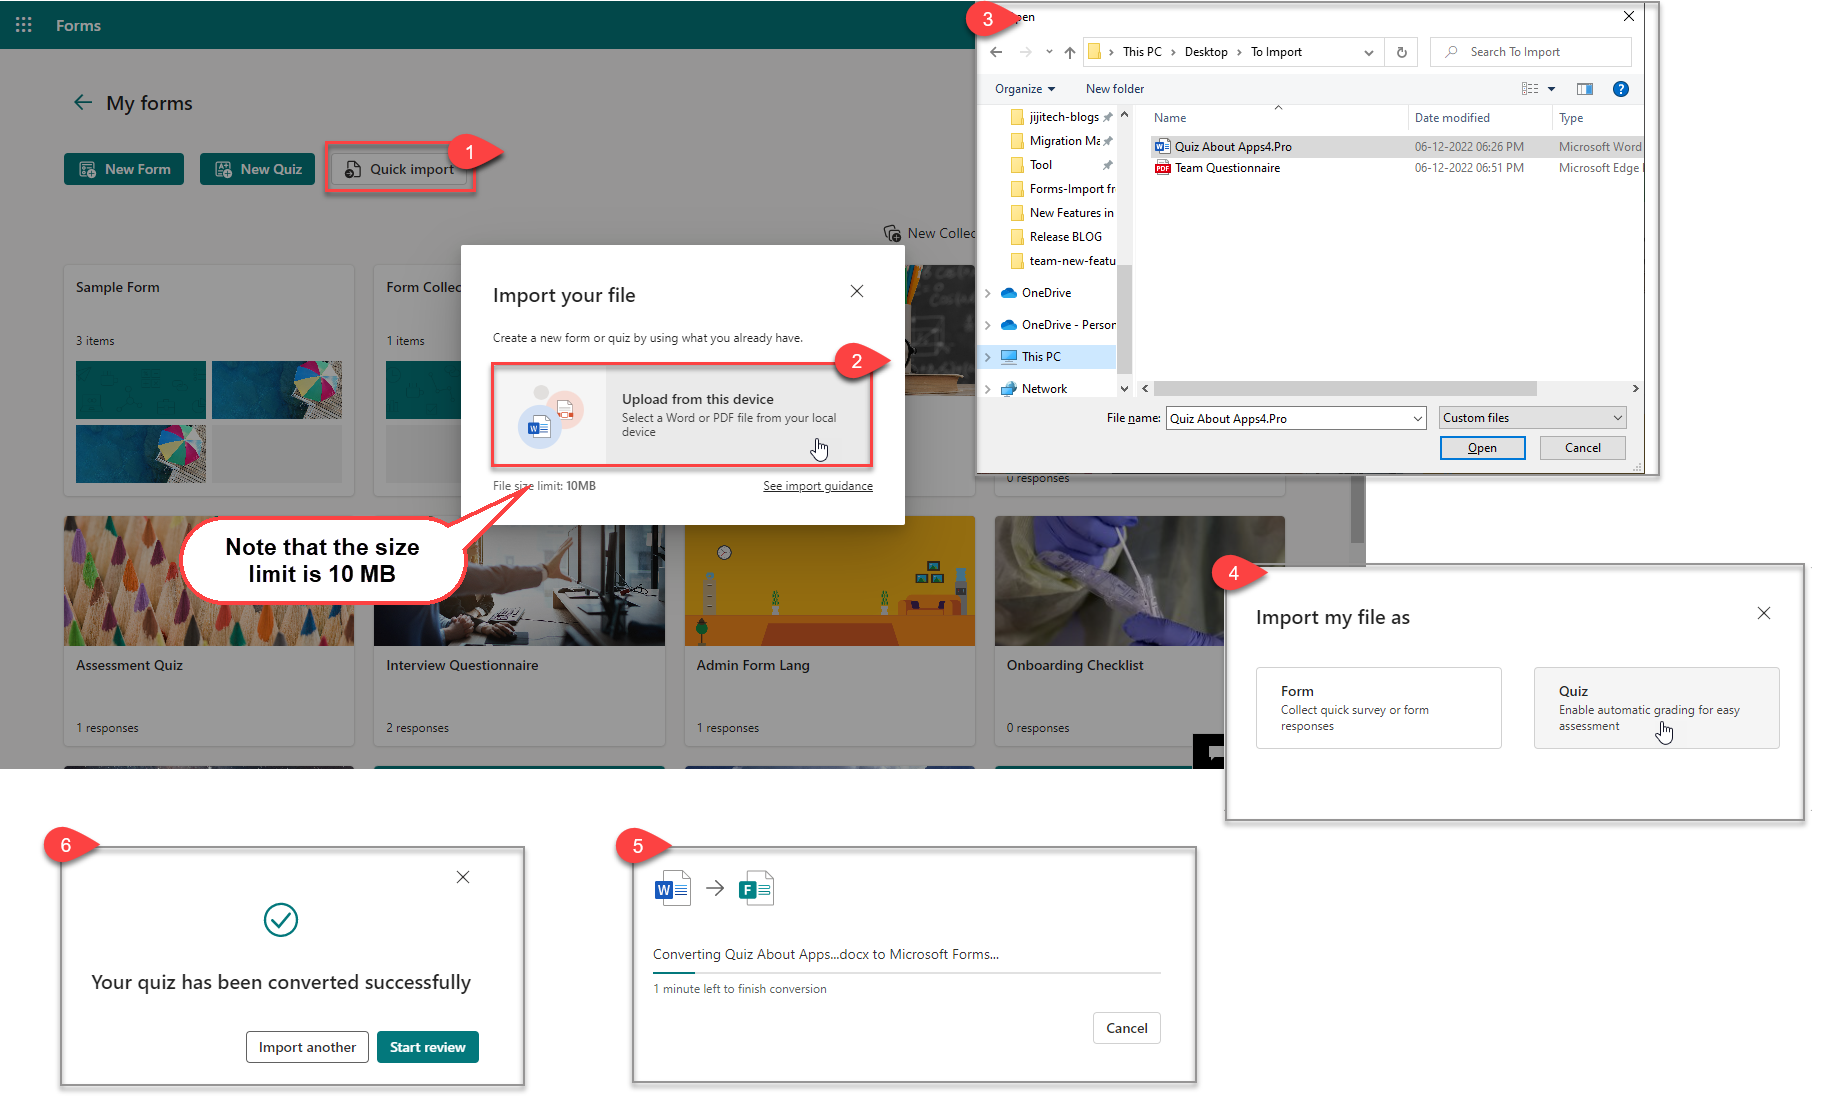Click the back arrow beside My forms
This screenshot has height=1101, width=1826.
[x=83, y=103]
